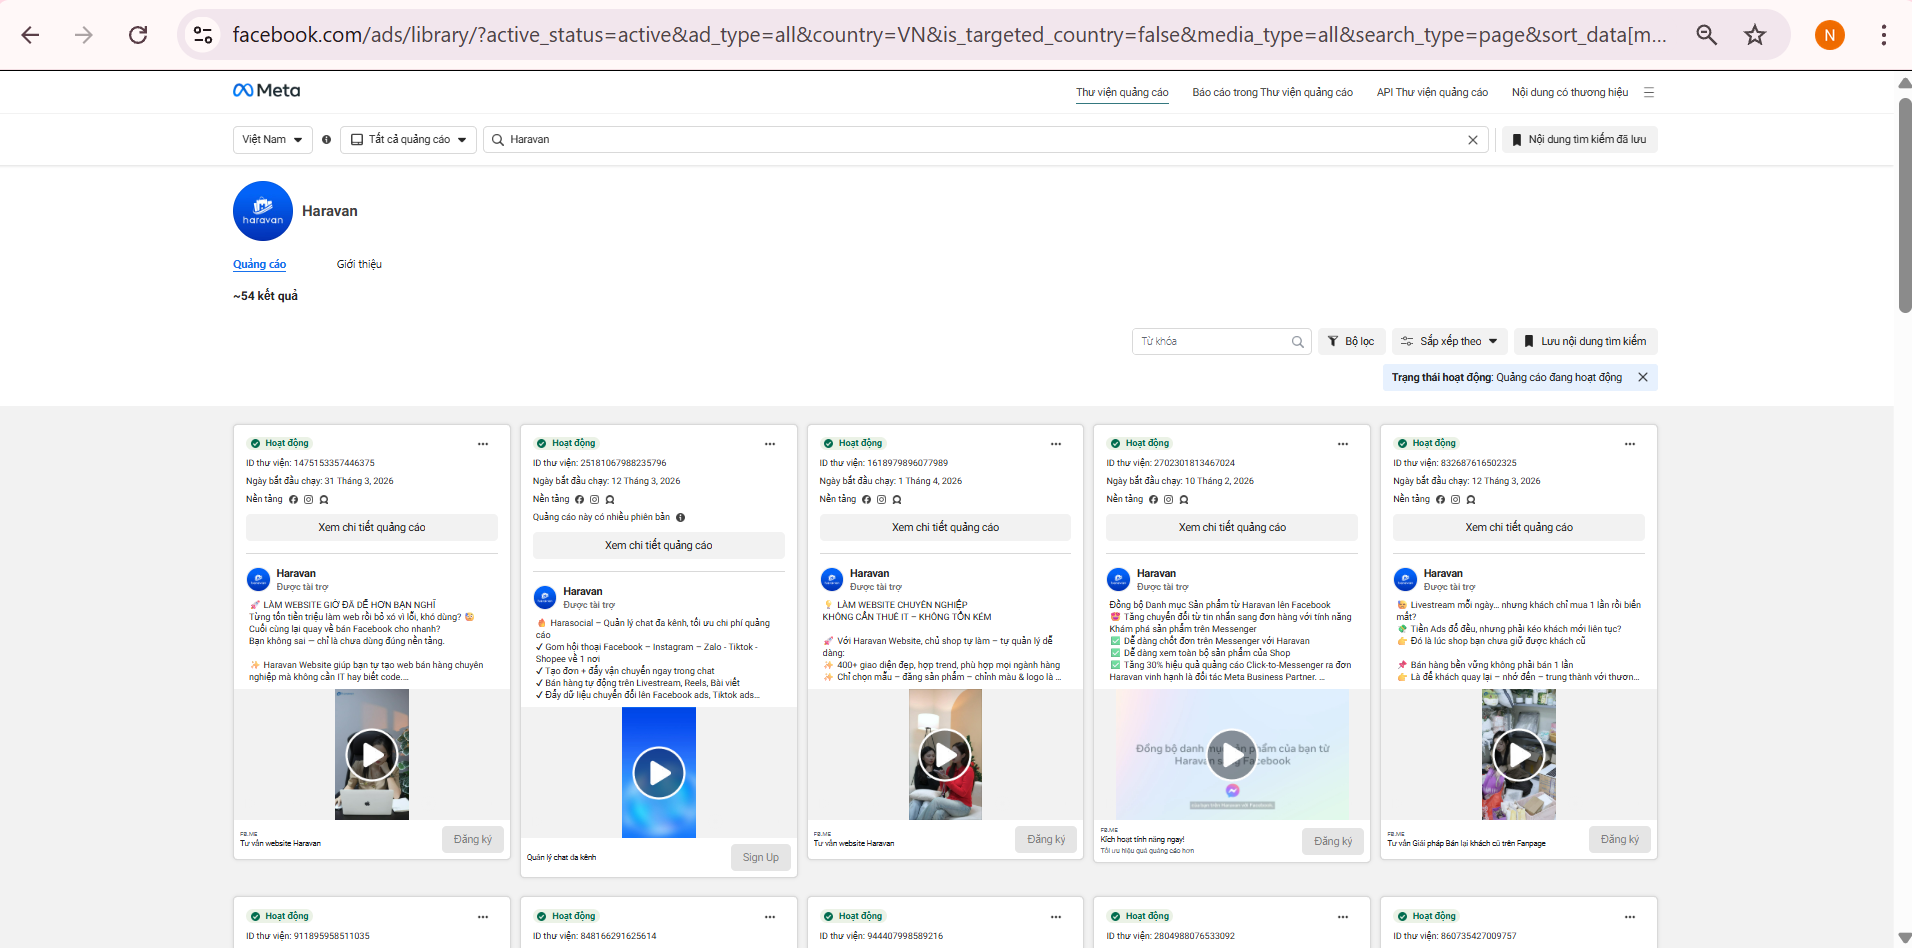The width and height of the screenshot is (1912, 948).
Task: Click ID thư viện: 944407998589216
Action: pos(881,937)
